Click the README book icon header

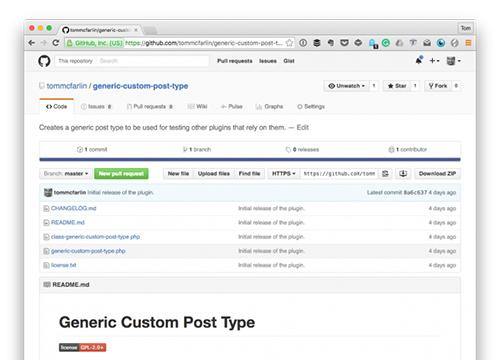coord(47,285)
